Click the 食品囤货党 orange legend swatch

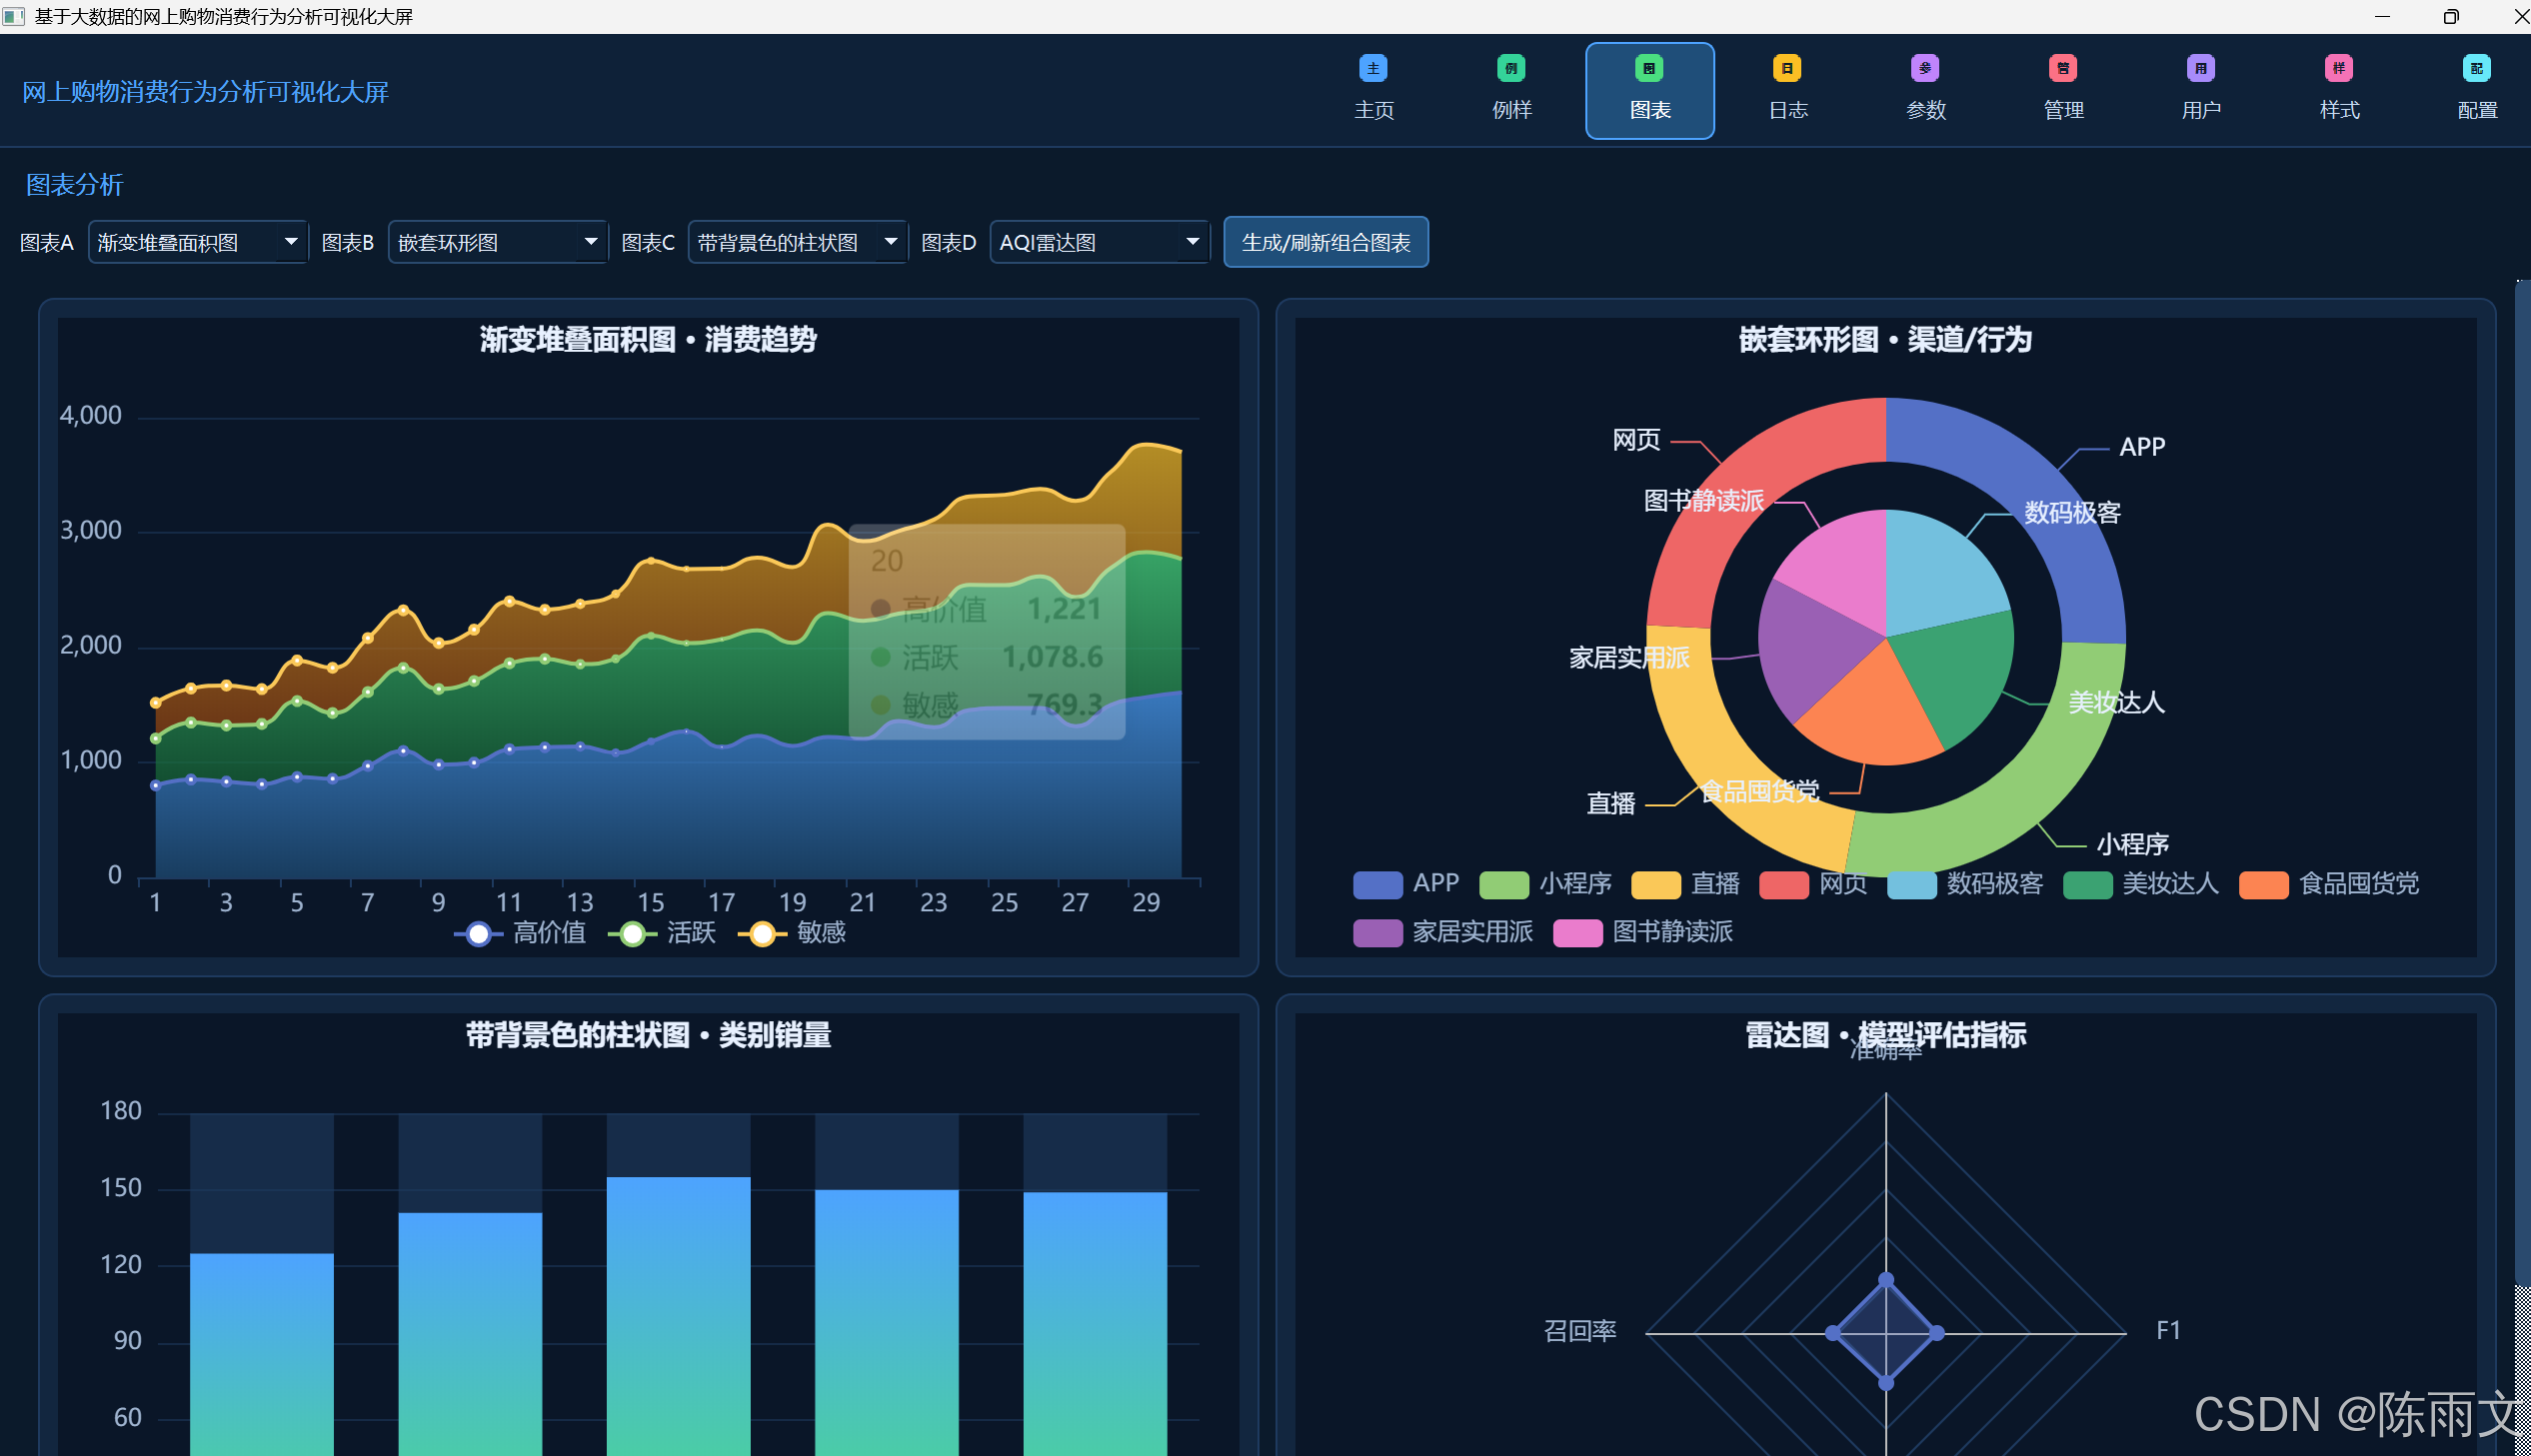point(2264,885)
